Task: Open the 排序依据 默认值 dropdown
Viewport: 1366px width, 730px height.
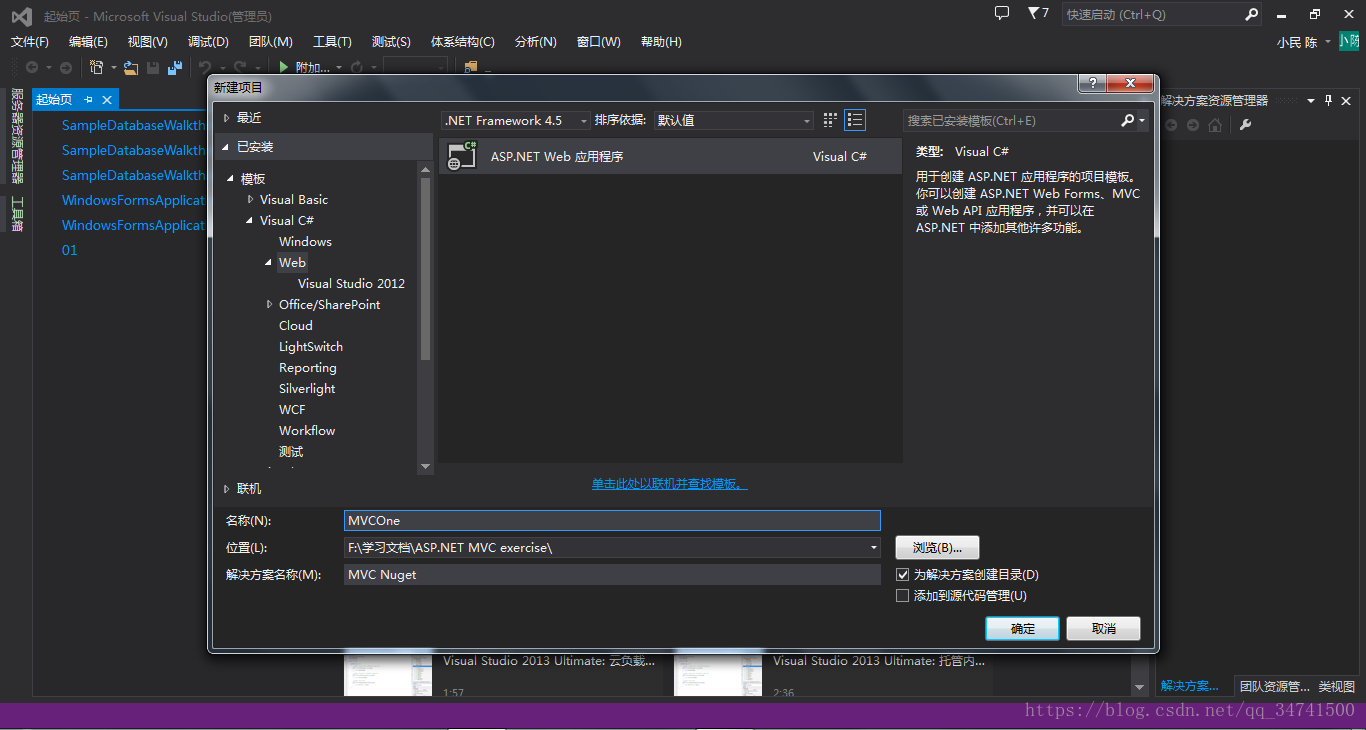Action: coord(734,120)
